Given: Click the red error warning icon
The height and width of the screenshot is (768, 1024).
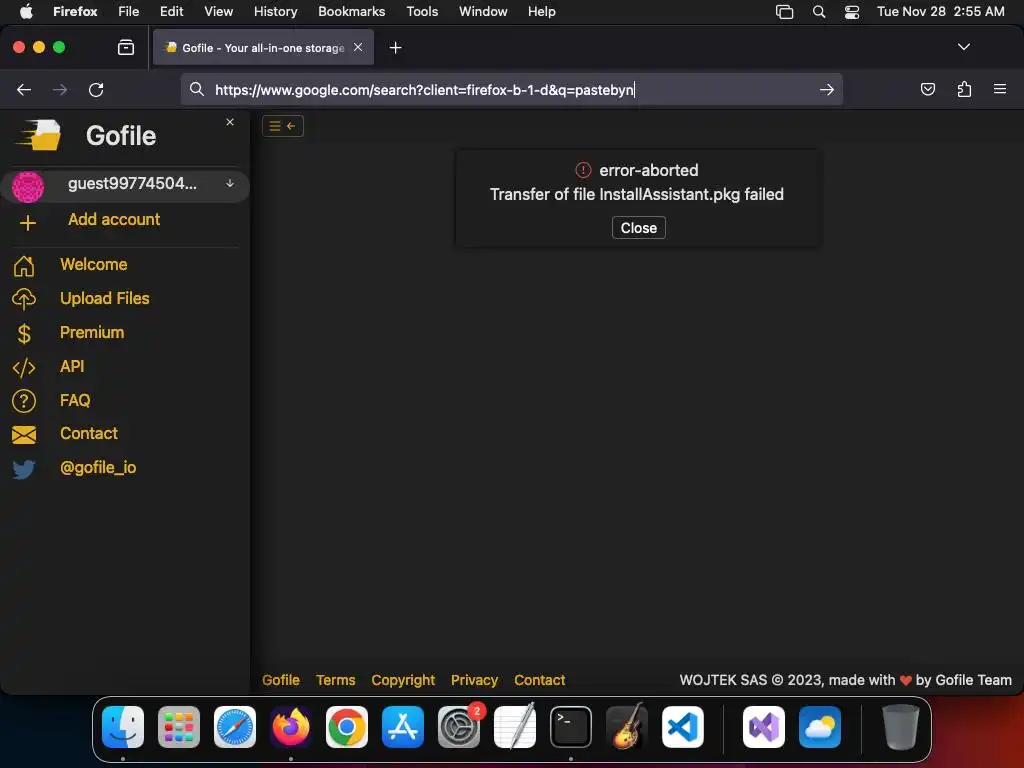Looking at the screenshot, I should [x=583, y=170].
